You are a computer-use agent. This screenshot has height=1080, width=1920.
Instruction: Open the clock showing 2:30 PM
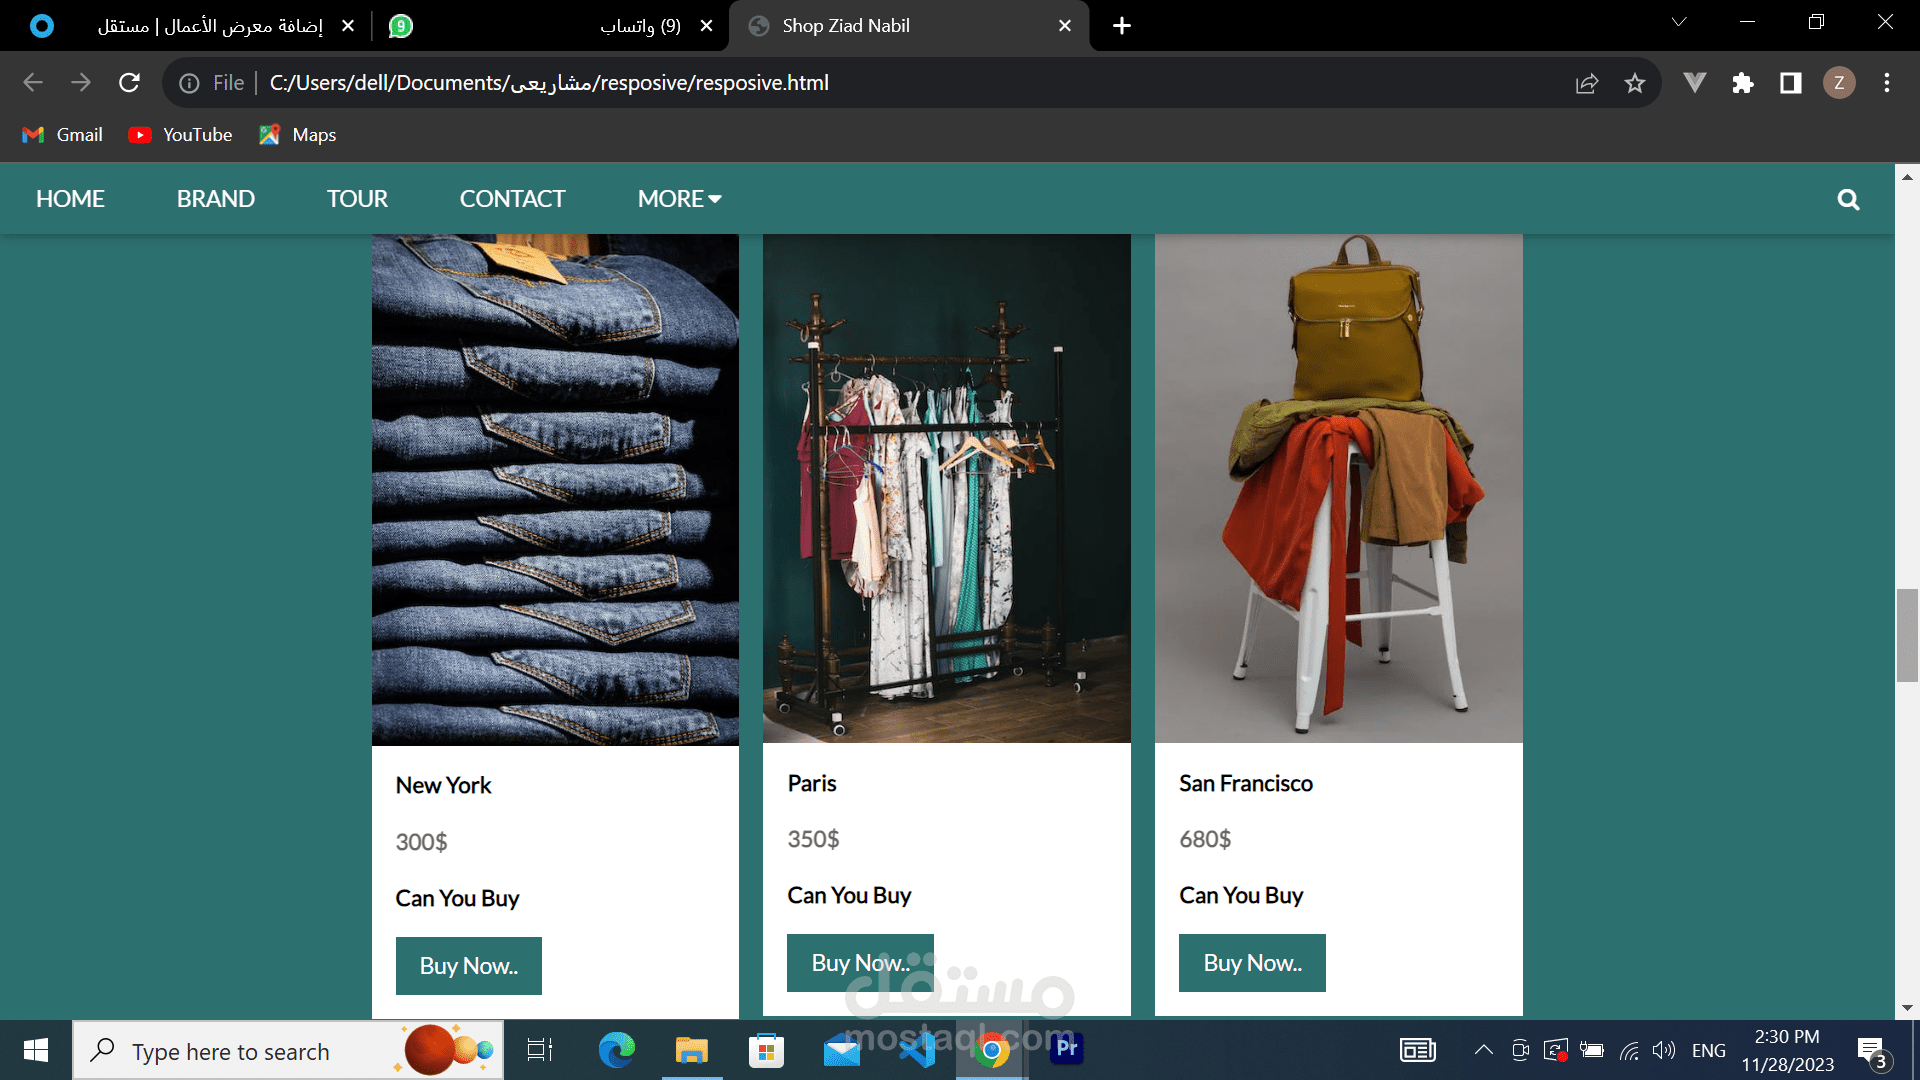coord(1788,1050)
